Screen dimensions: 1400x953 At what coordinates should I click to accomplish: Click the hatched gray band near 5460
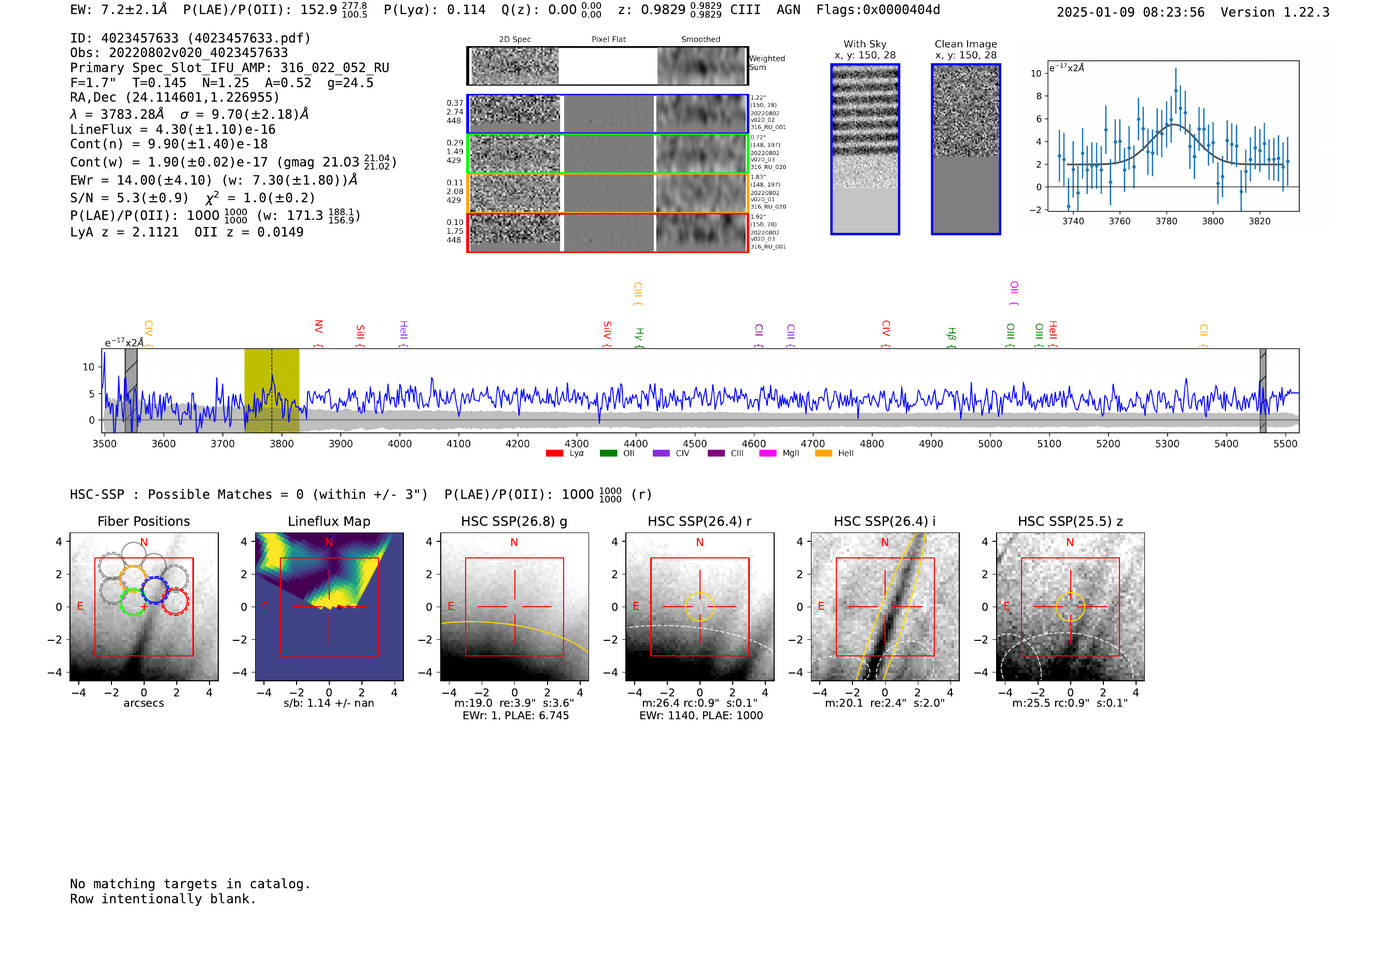(1263, 391)
